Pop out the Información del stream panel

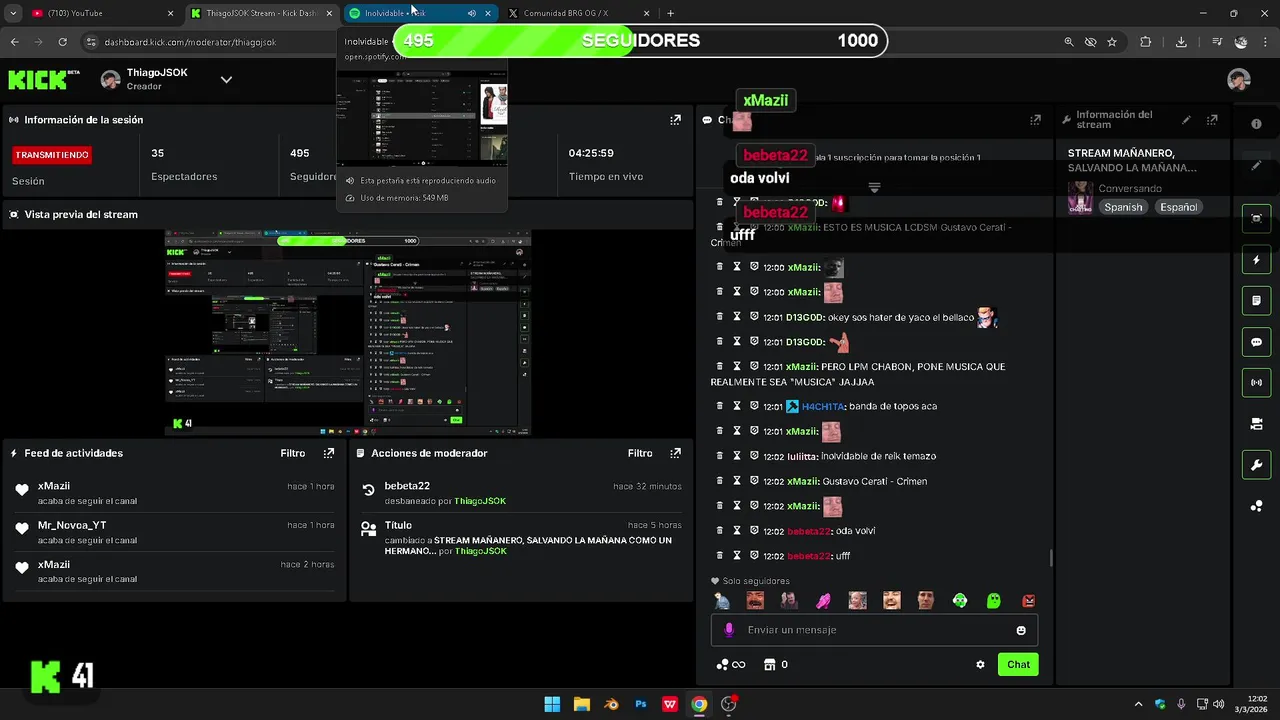pyautogui.click(x=1212, y=120)
